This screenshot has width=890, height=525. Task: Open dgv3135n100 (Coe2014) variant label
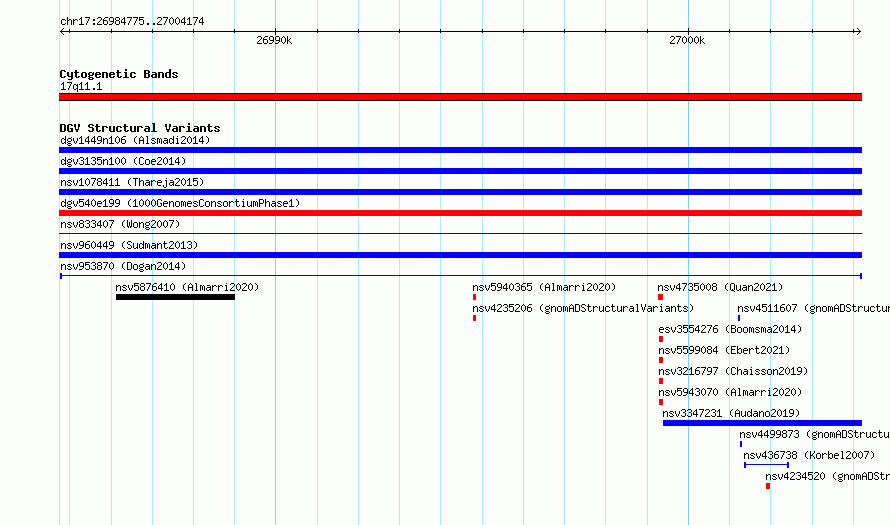(x=123, y=161)
